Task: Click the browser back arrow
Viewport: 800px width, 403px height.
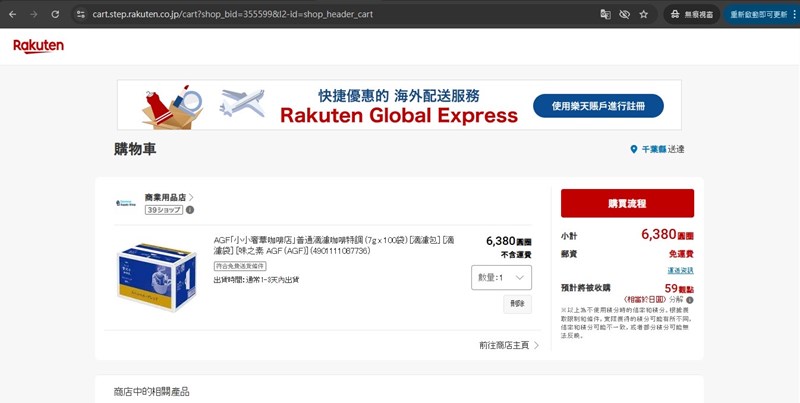Action: (x=12, y=14)
